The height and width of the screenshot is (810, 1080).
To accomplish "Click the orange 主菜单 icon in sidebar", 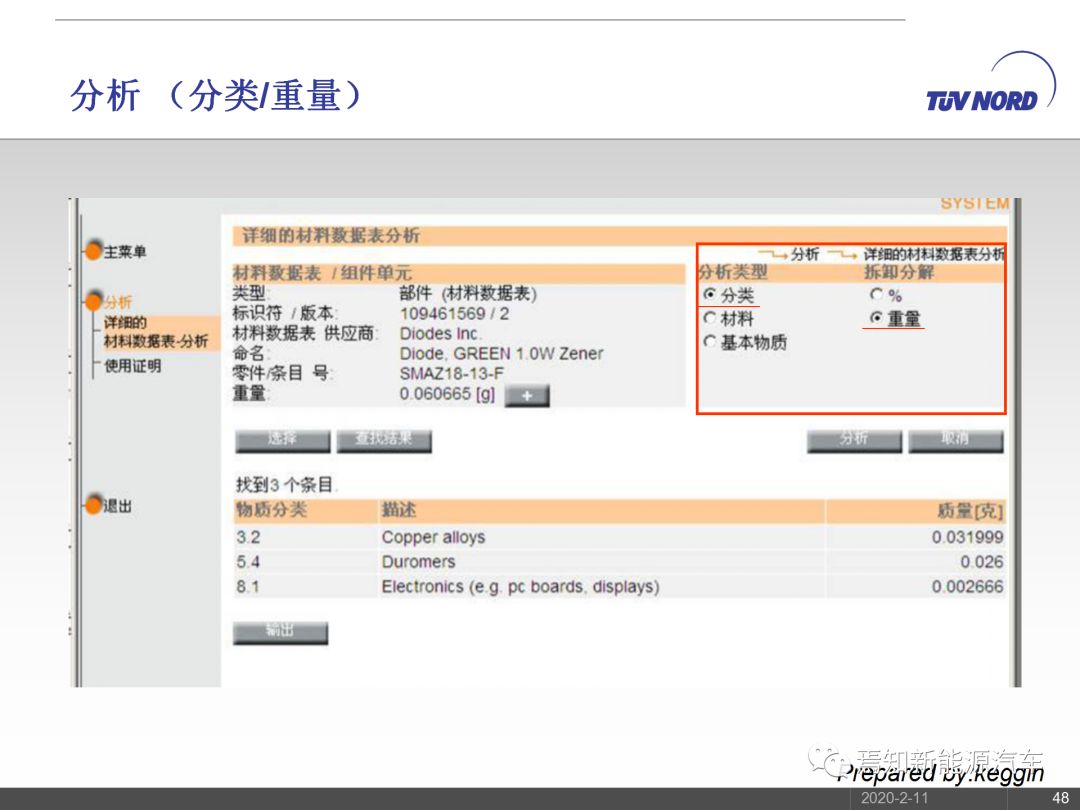I will (x=93, y=251).
